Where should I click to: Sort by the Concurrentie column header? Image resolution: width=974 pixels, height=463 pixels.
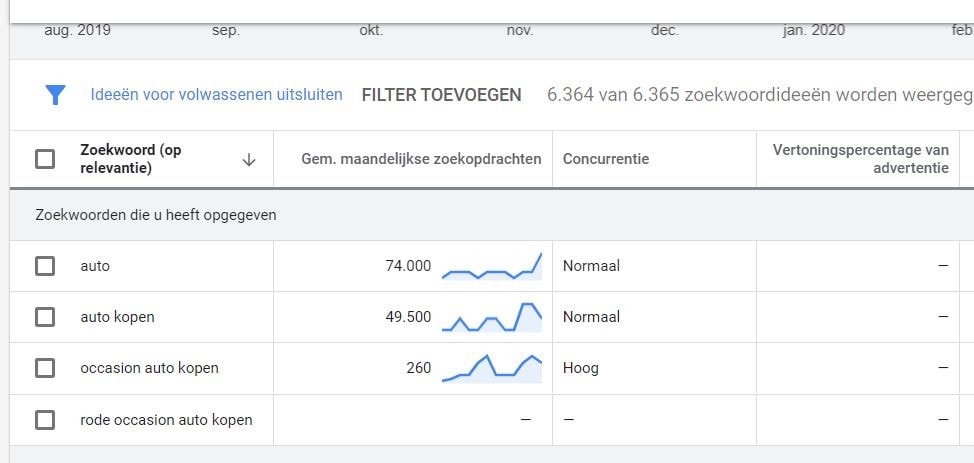coord(606,159)
